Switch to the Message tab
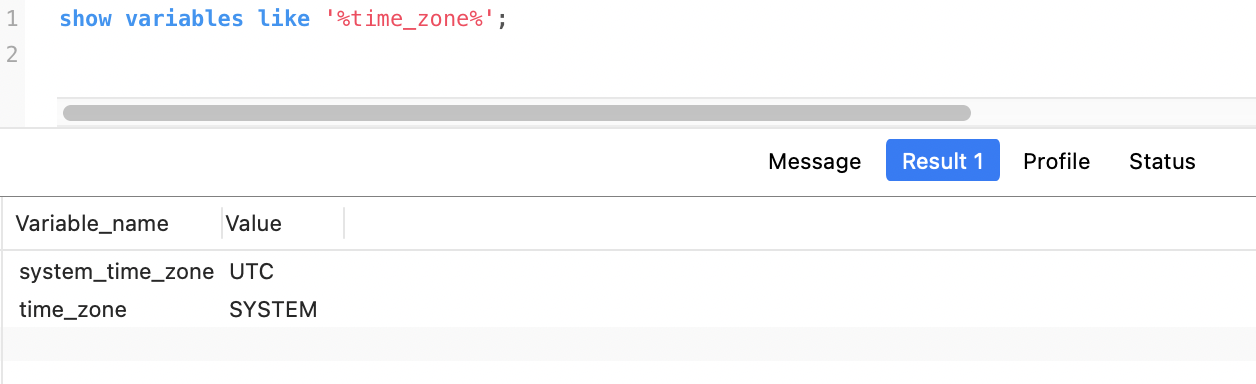The width and height of the screenshot is (1256, 384). point(814,161)
